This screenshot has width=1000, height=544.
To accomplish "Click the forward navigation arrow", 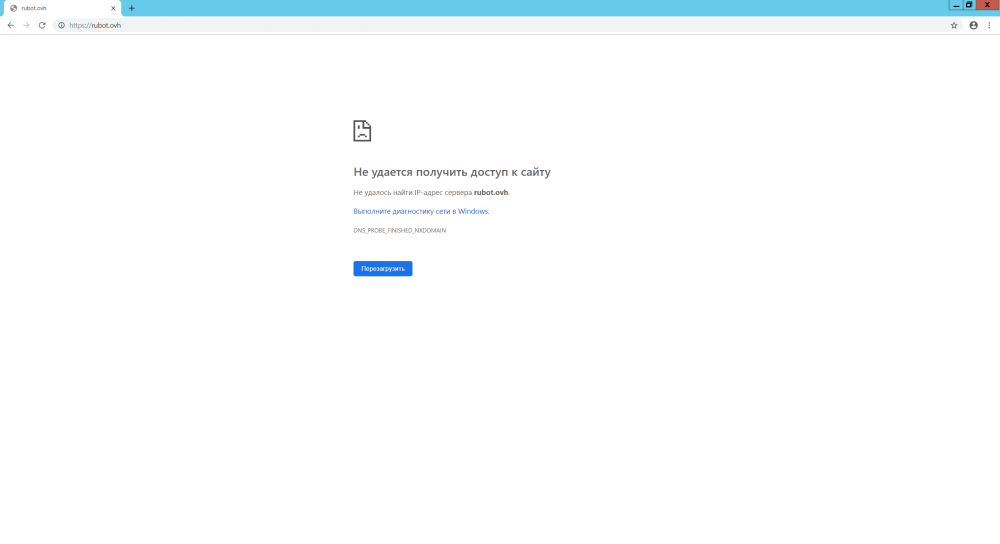I will click(26, 25).
